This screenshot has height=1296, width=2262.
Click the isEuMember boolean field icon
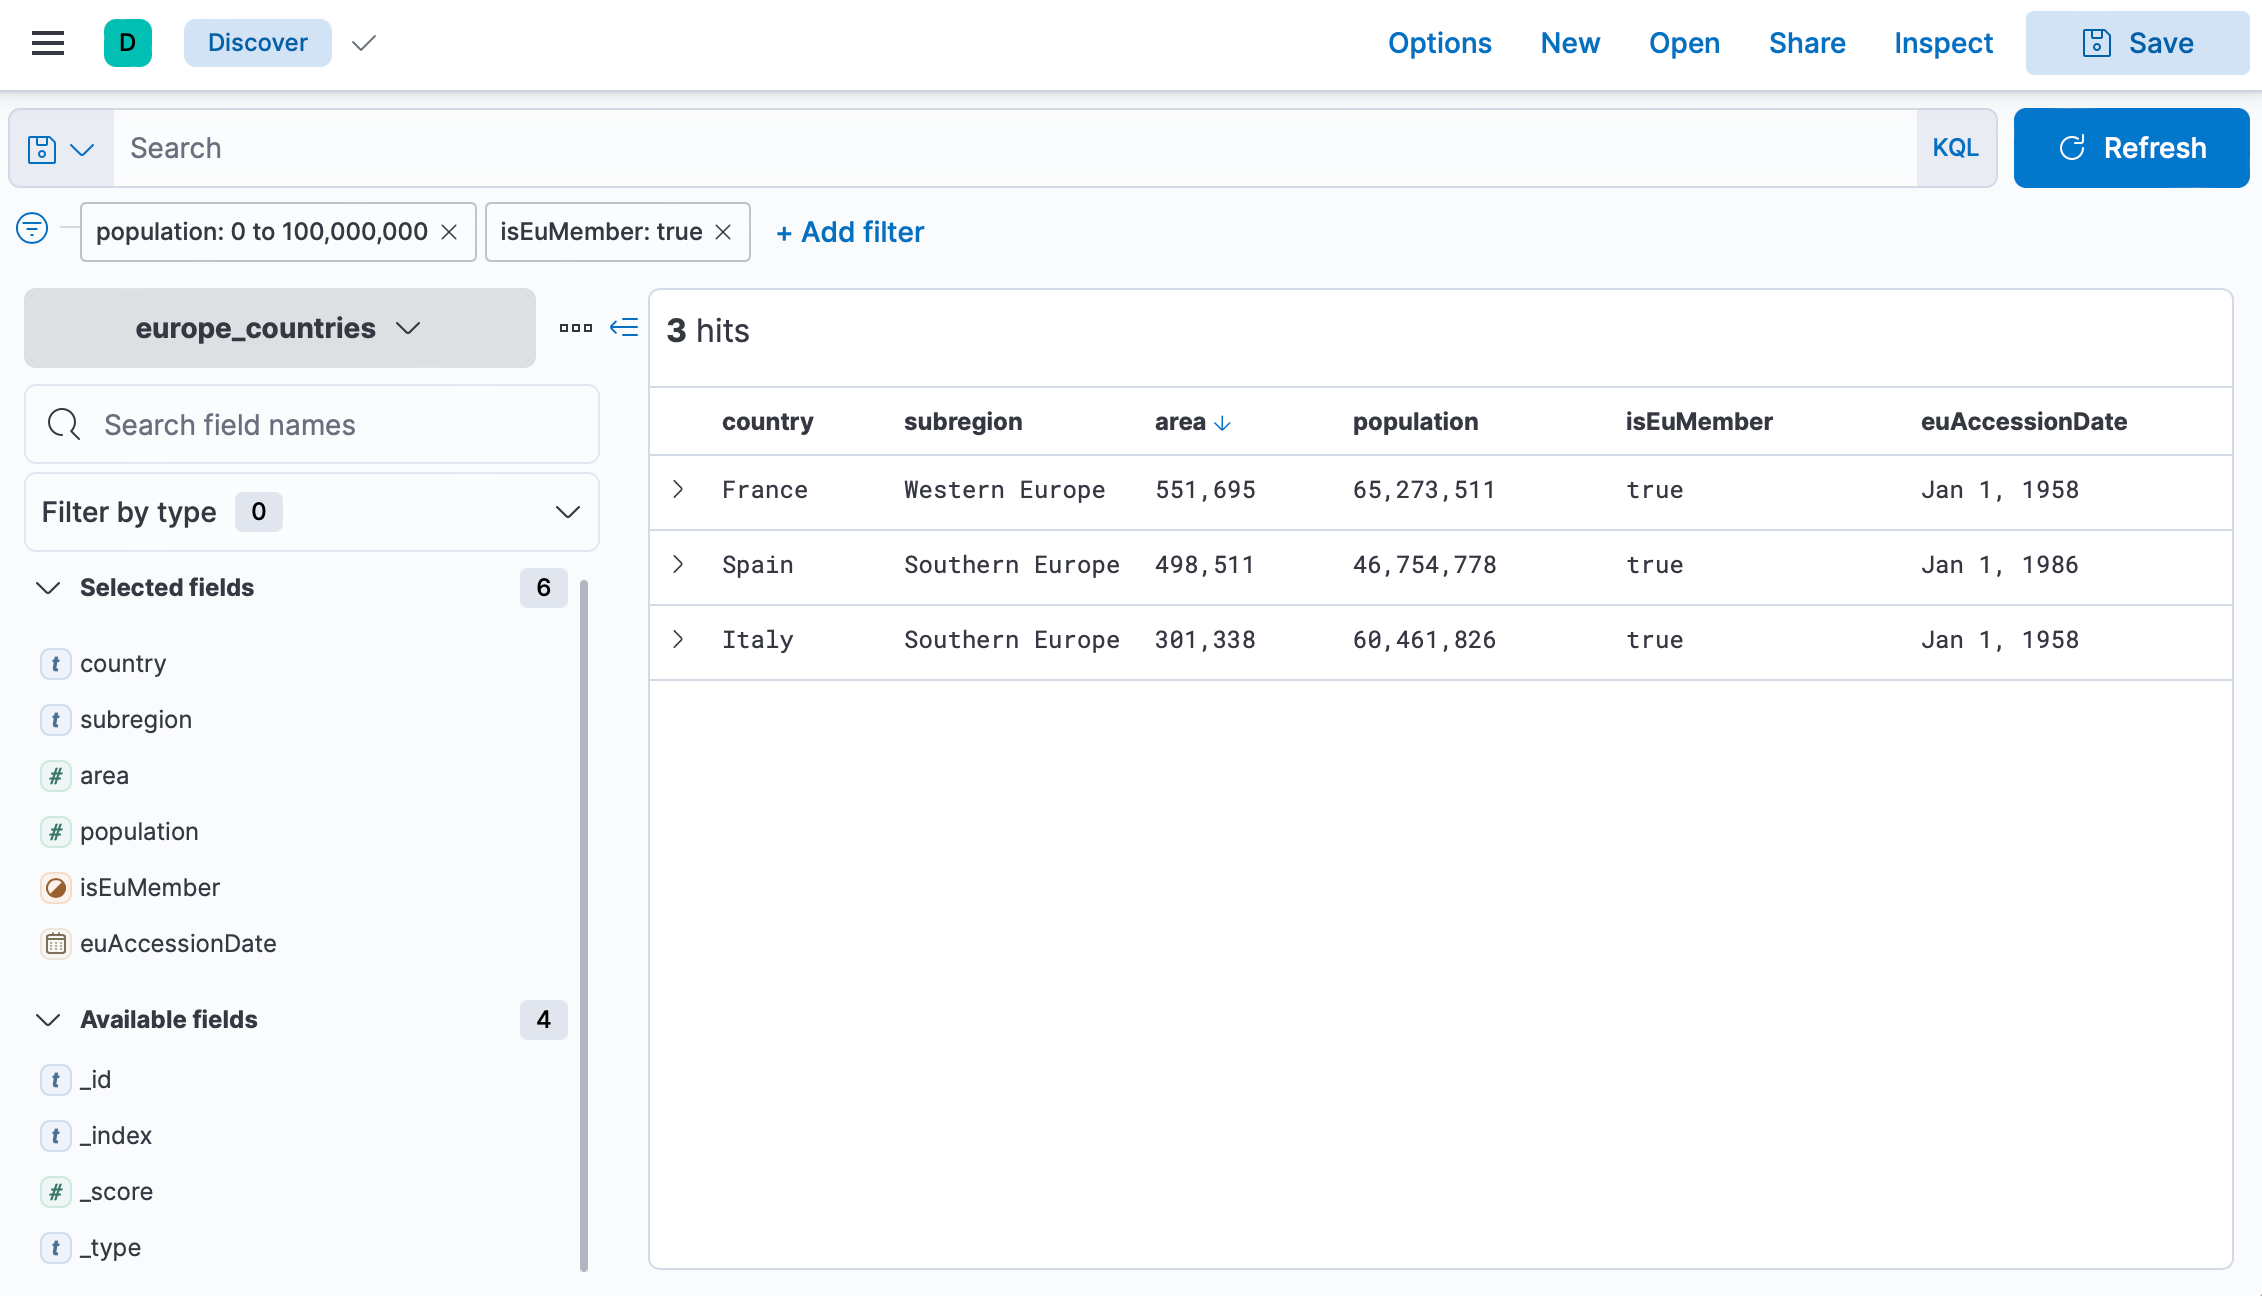(56, 887)
